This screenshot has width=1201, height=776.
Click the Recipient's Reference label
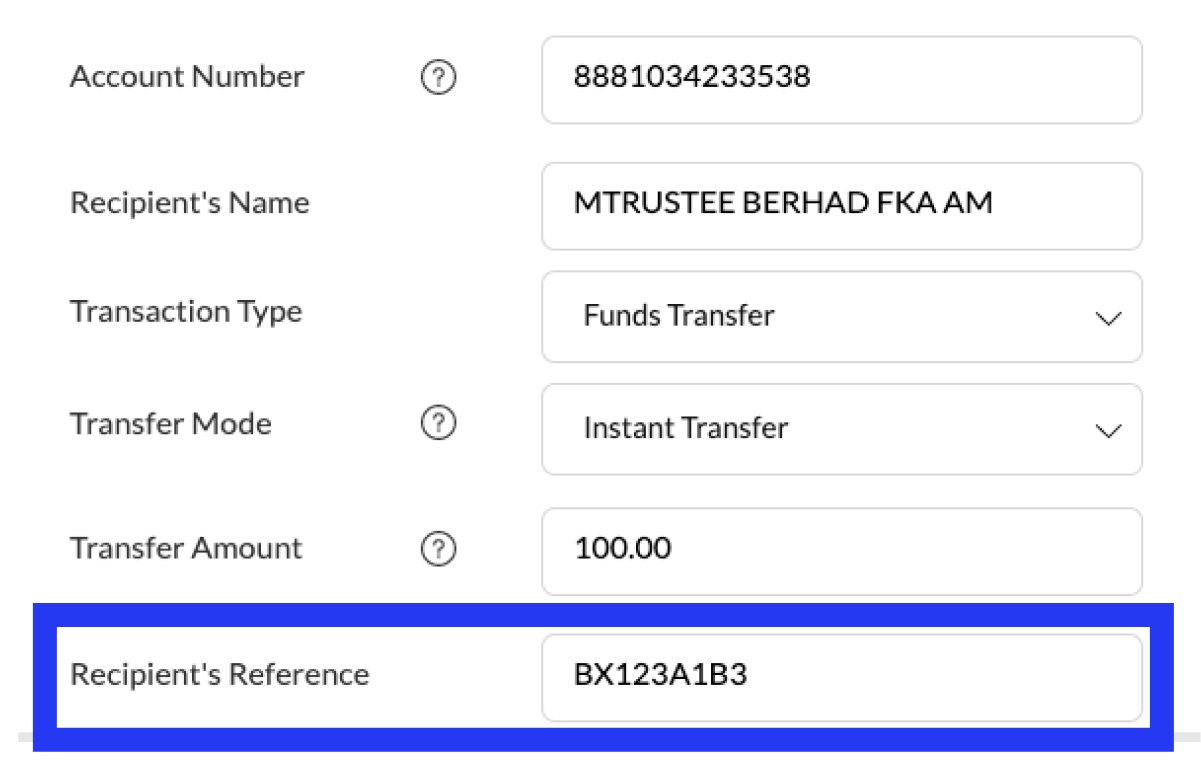[218, 675]
